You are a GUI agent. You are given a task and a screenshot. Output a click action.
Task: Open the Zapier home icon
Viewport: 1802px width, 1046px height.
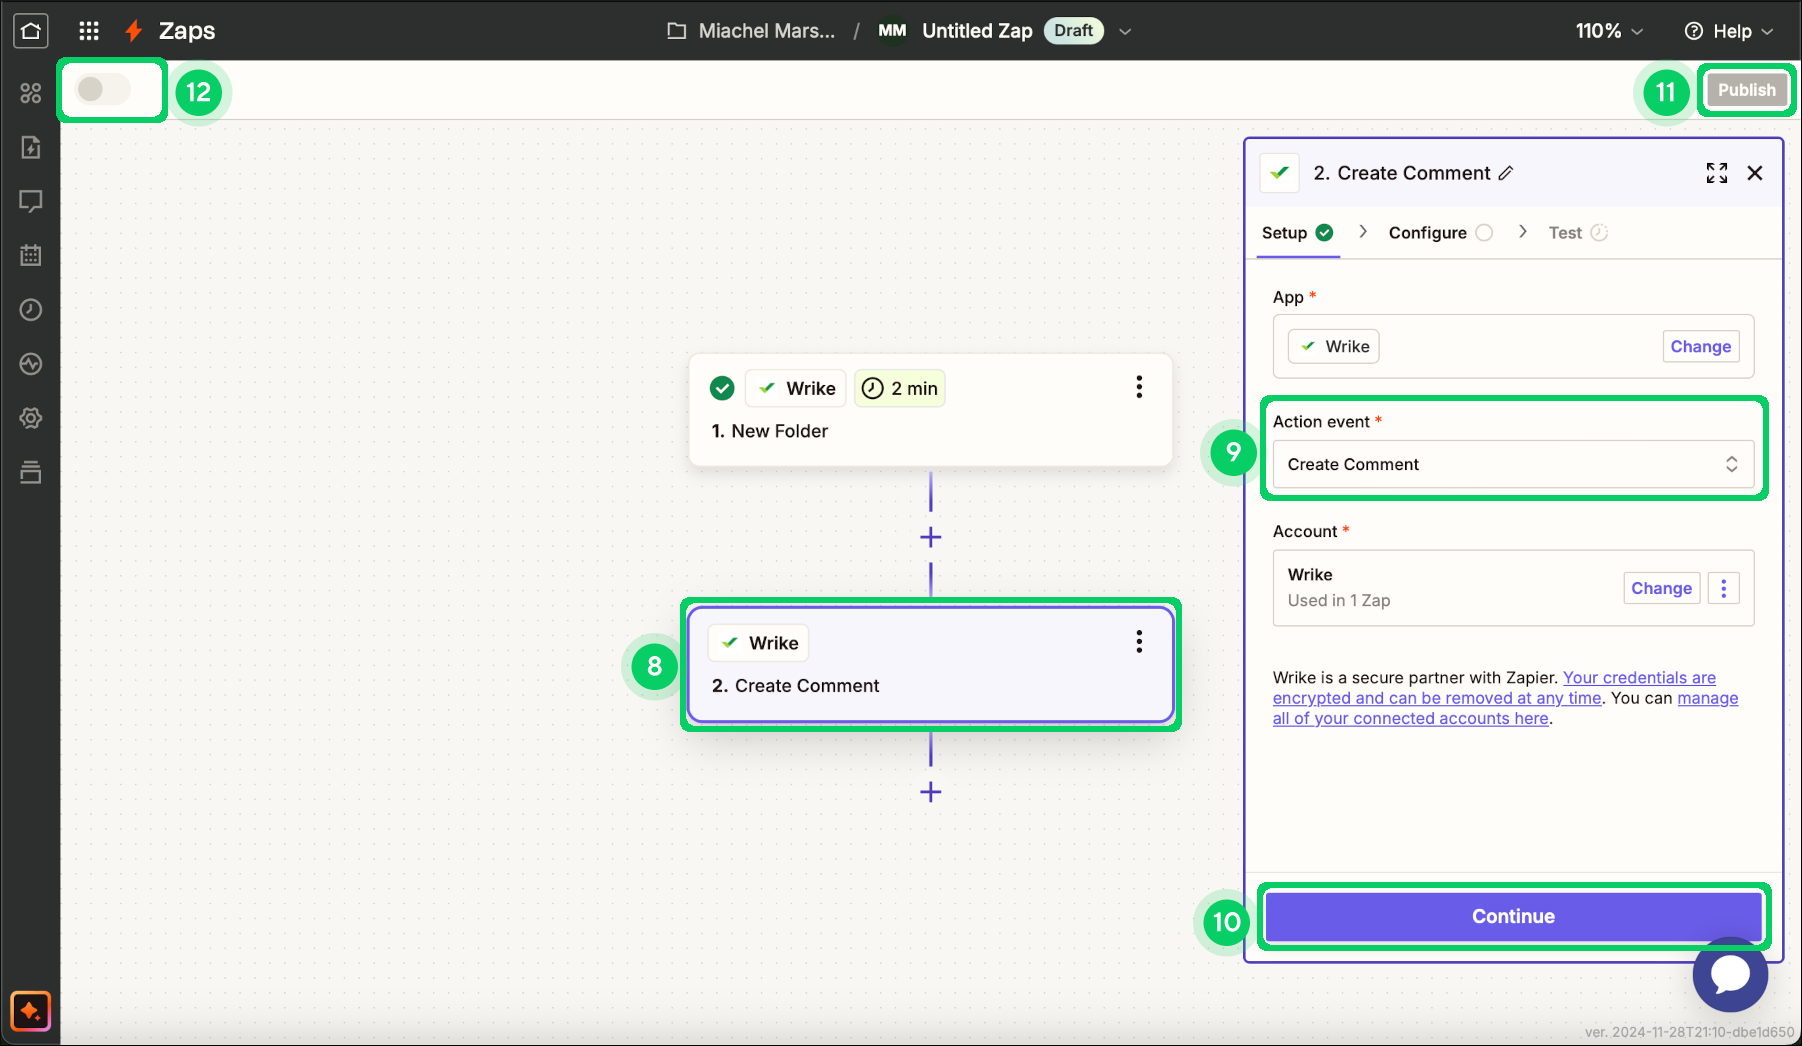(x=31, y=31)
